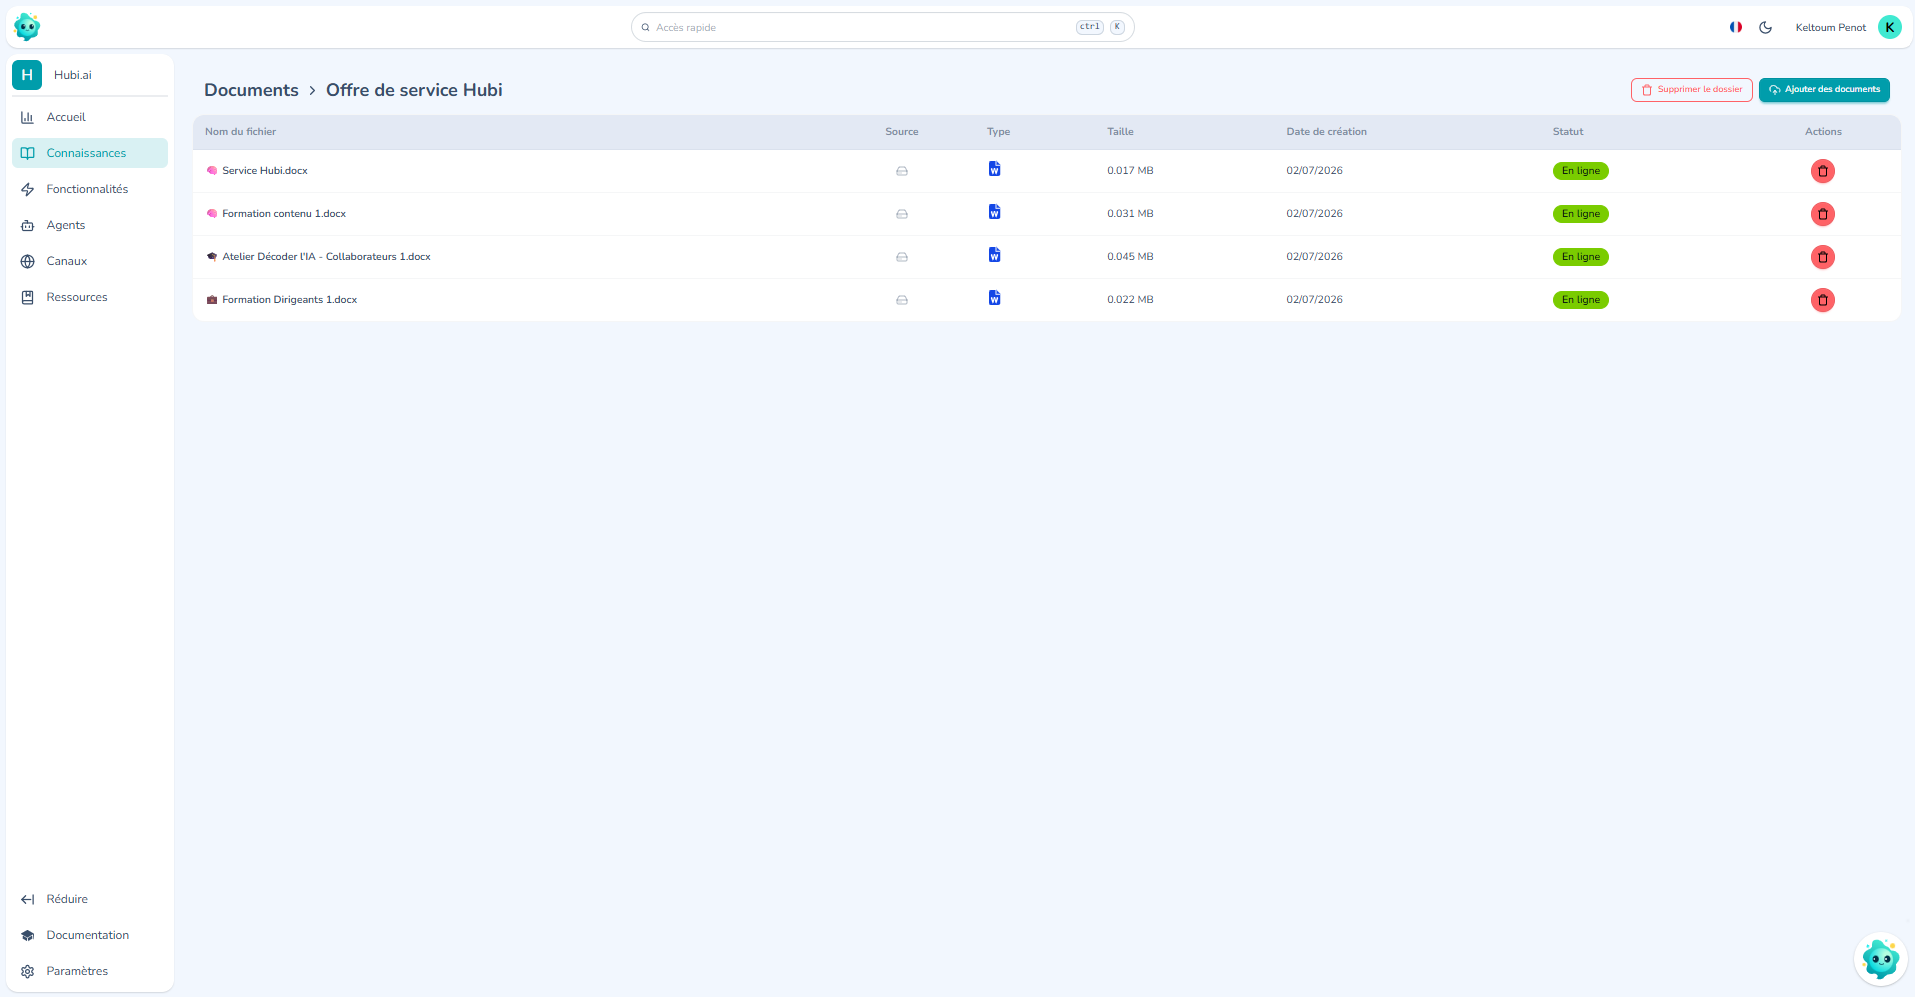1915x997 pixels.
Task: Open Paramètres settings in sidebar
Action: point(90,971)
